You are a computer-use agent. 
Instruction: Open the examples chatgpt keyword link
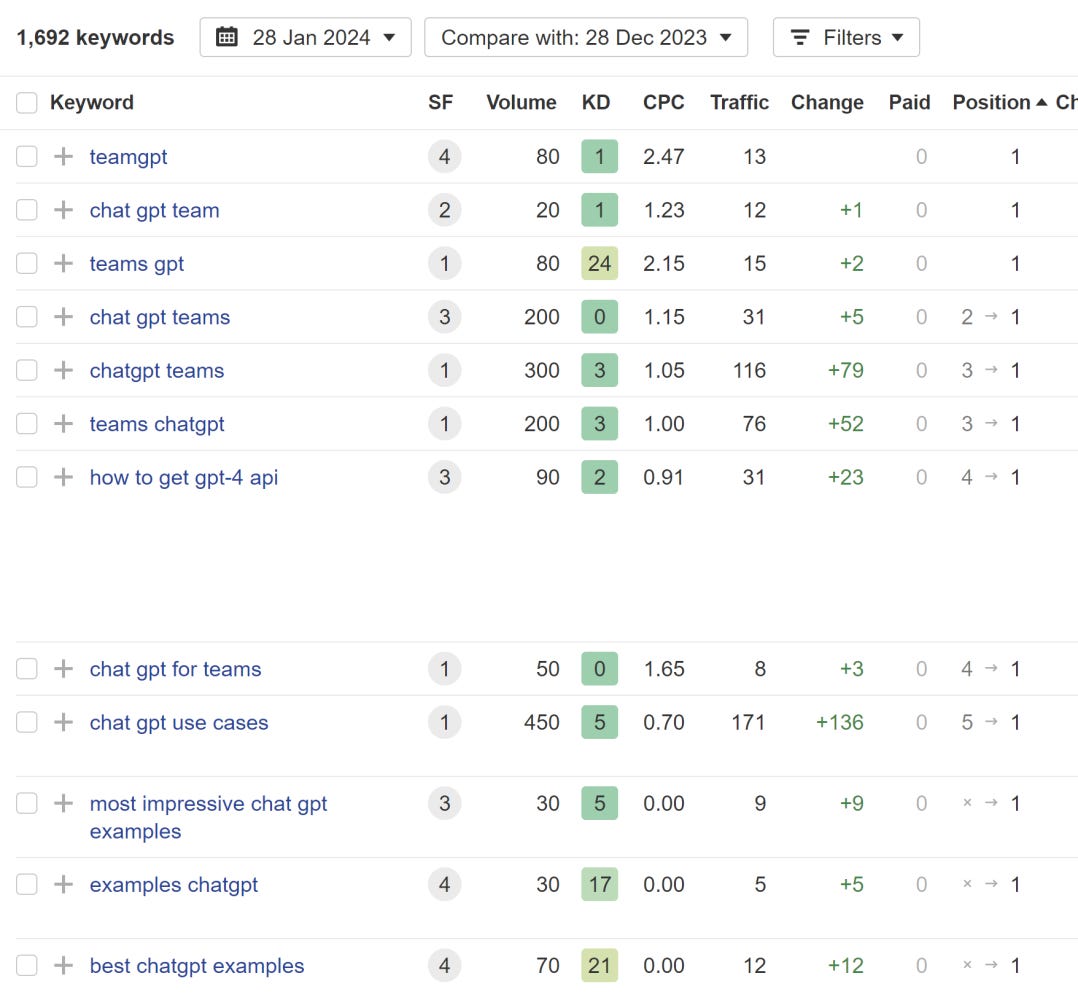174,885
